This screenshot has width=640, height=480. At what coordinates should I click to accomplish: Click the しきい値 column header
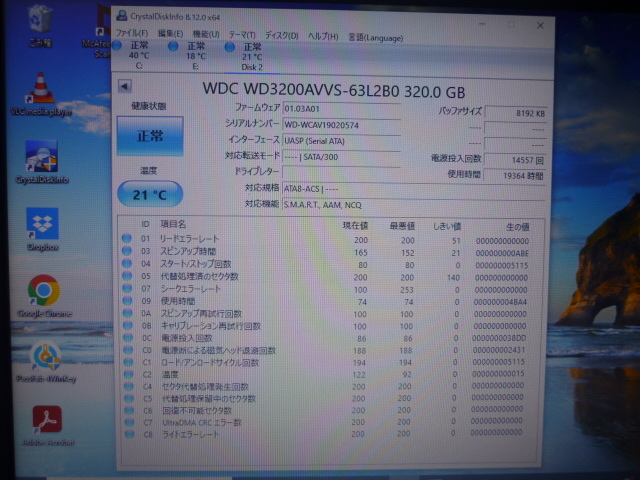pos(447,226)
